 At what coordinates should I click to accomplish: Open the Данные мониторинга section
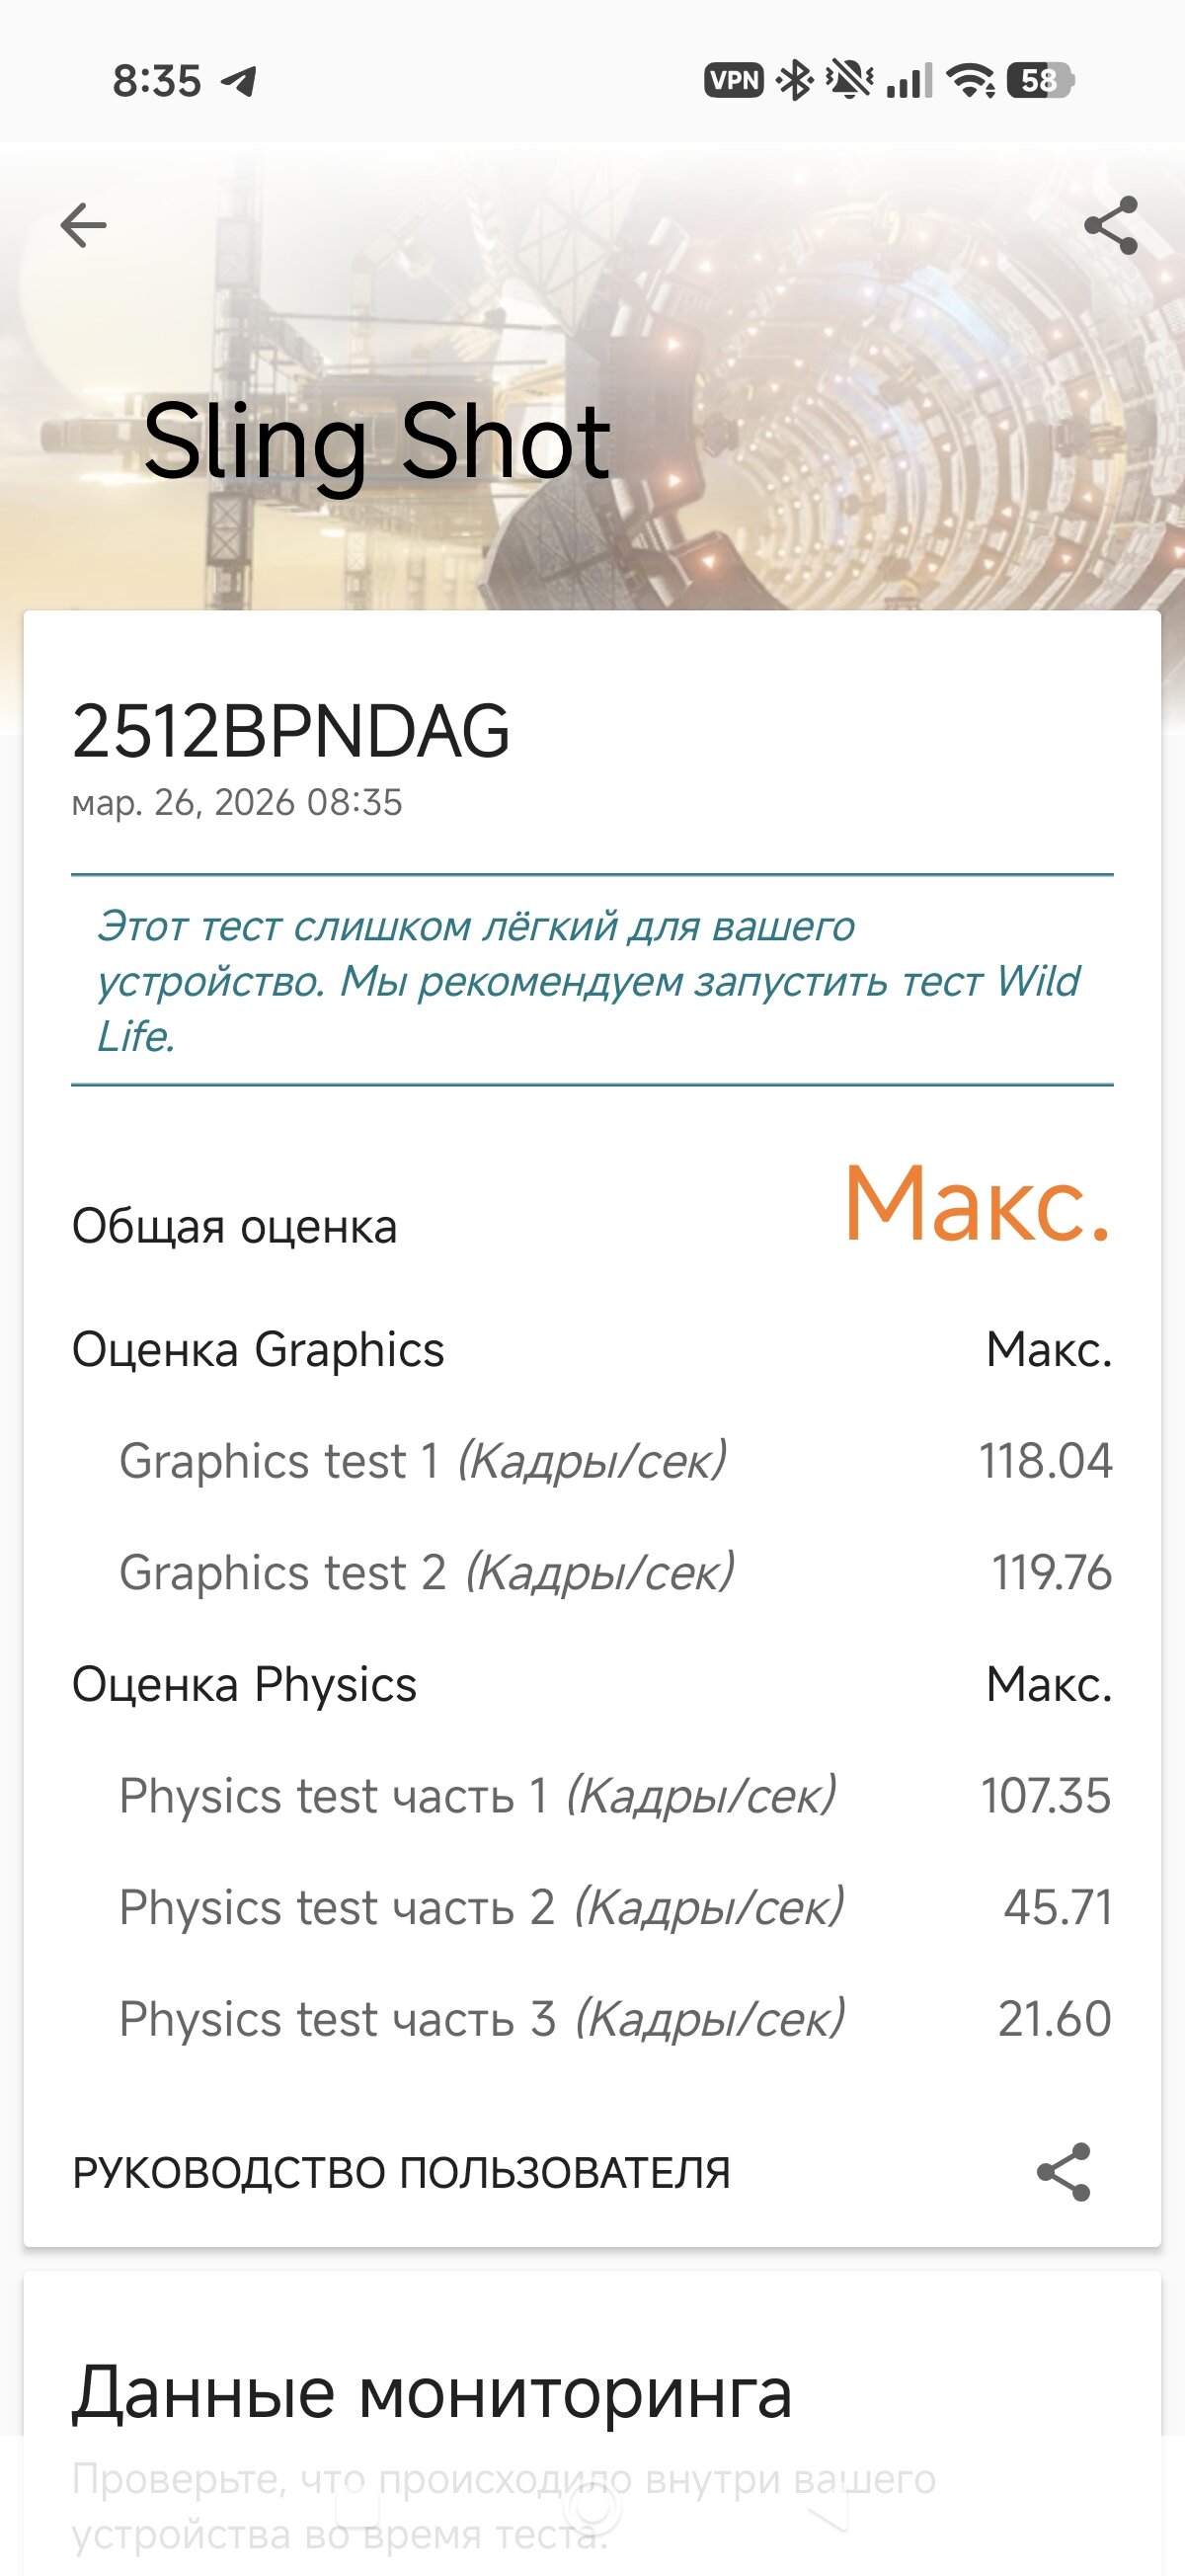[x=432, y=2393]
